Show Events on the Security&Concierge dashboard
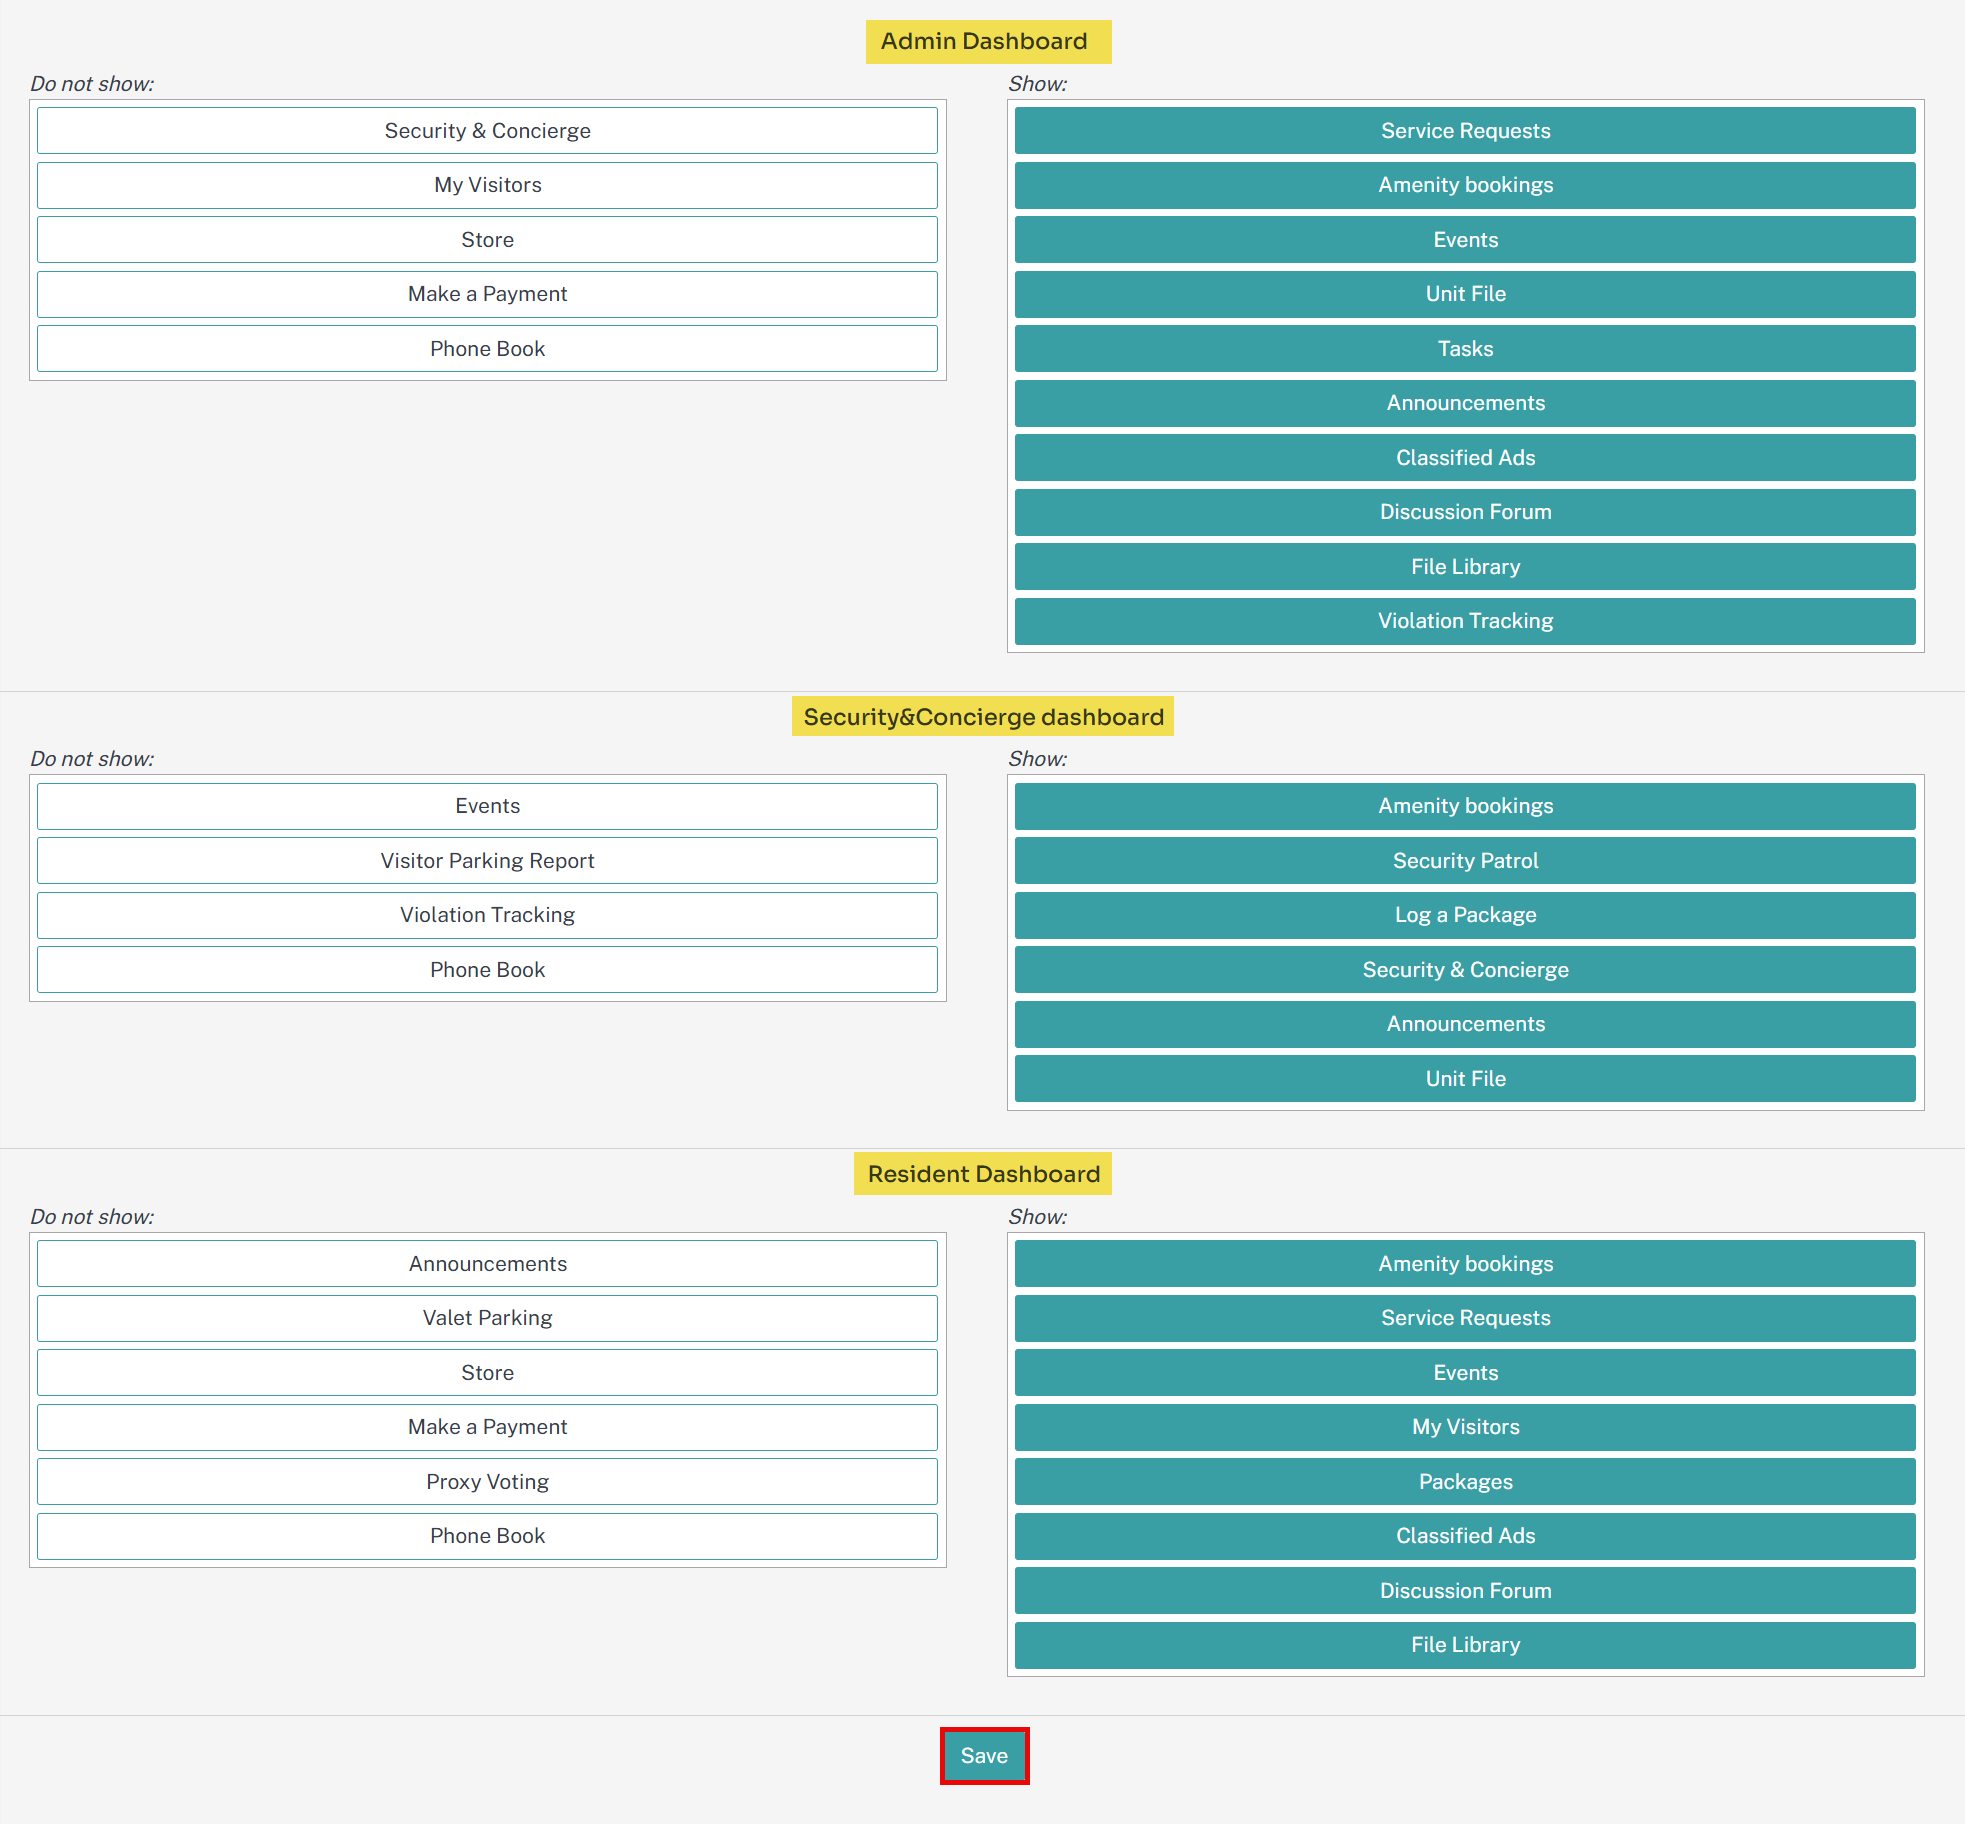The image size is (1965, 1824). pos(487,806)
